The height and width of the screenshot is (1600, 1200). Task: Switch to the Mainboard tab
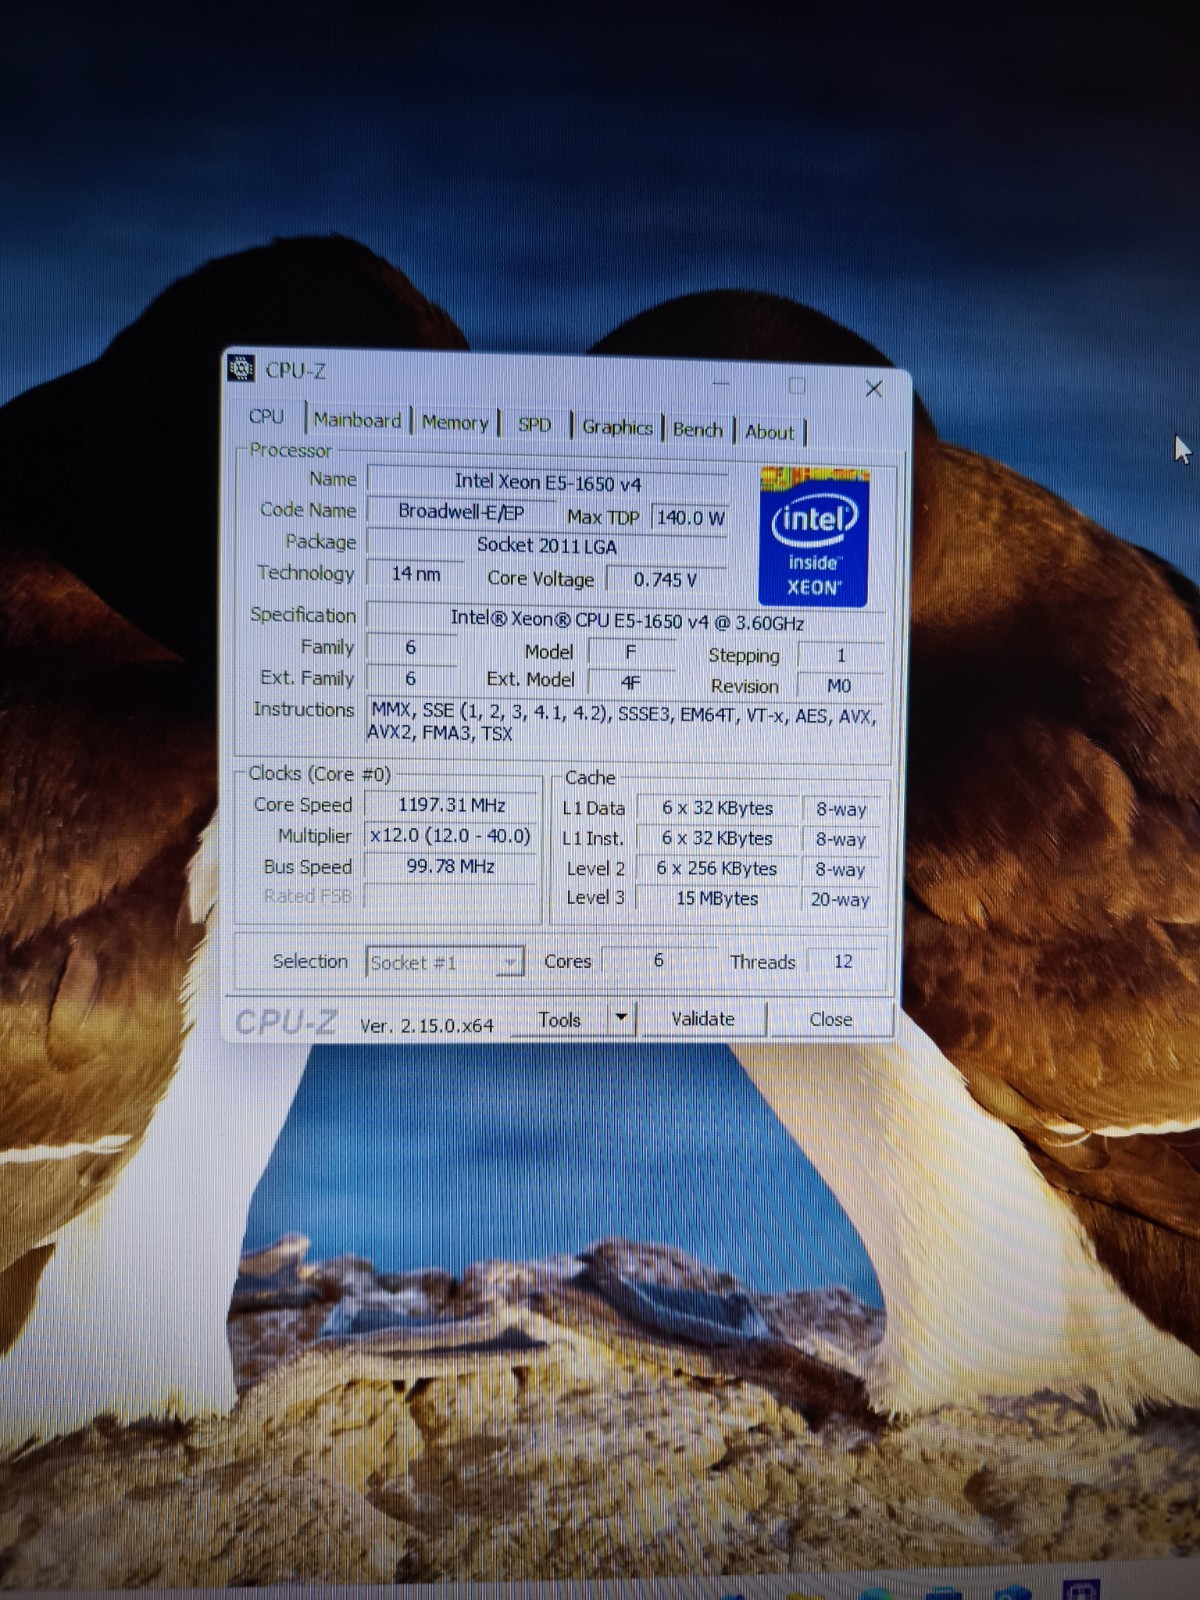357,421
